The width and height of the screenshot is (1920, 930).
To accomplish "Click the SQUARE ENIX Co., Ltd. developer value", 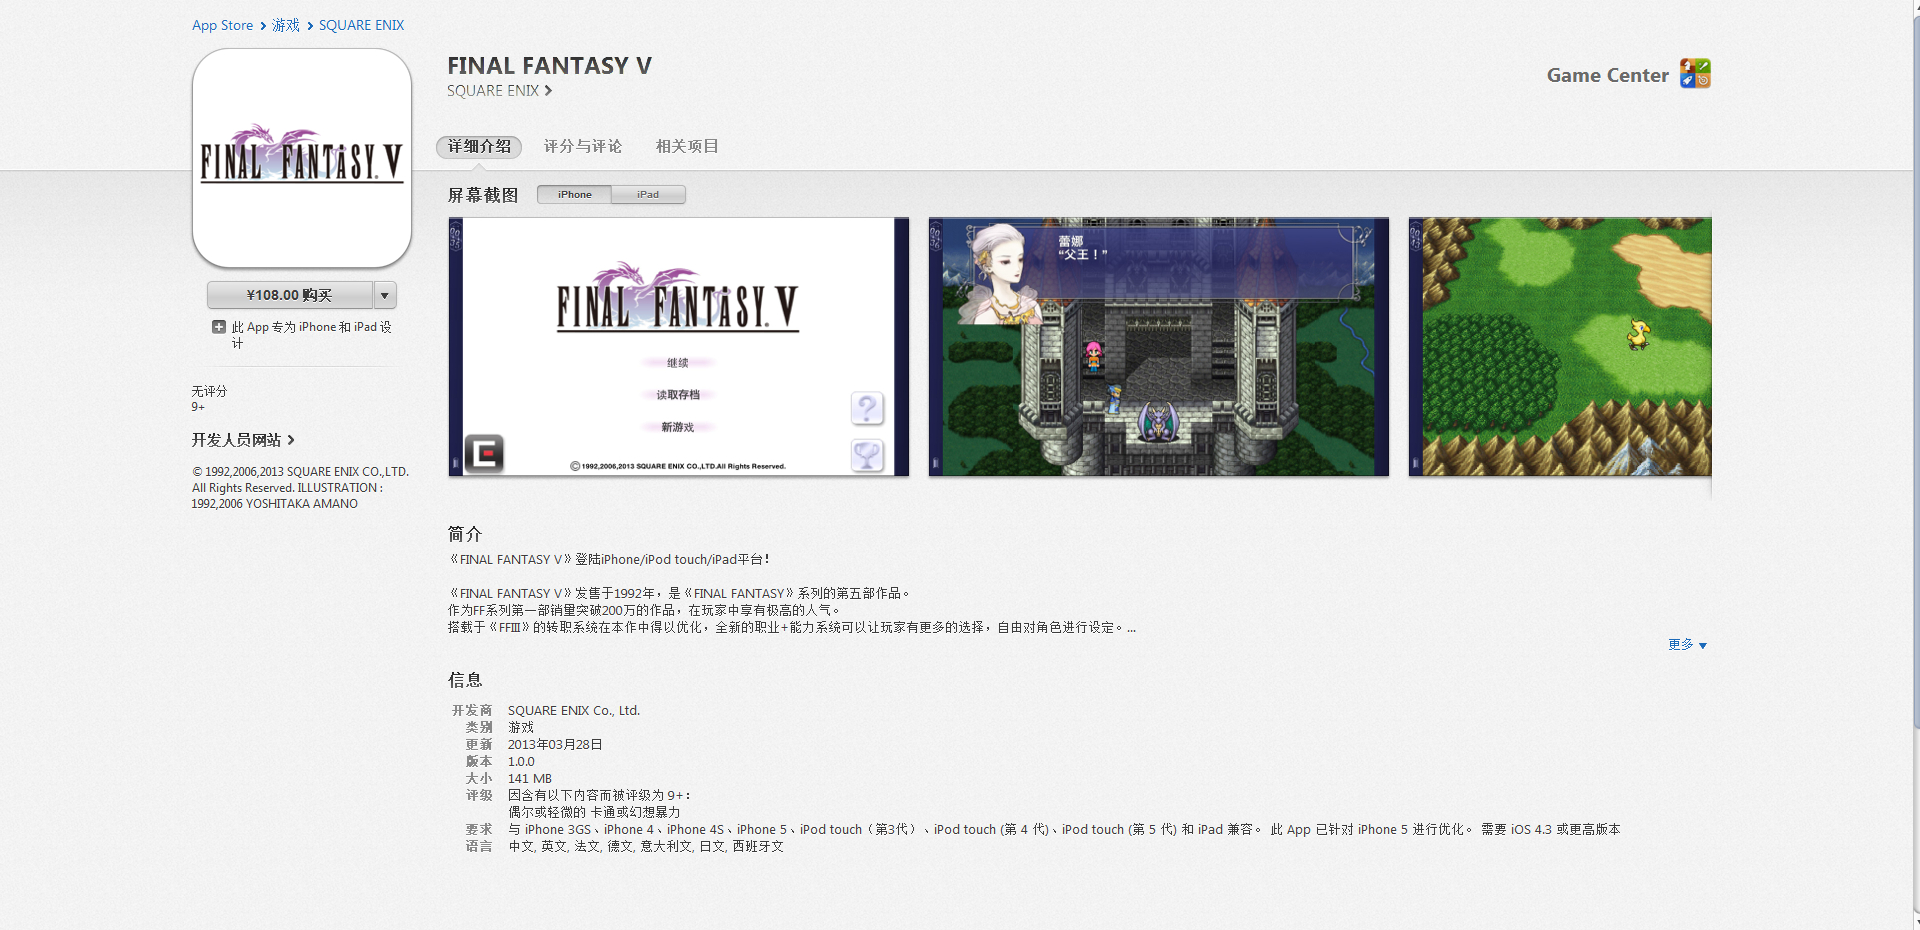I will 574,711.
